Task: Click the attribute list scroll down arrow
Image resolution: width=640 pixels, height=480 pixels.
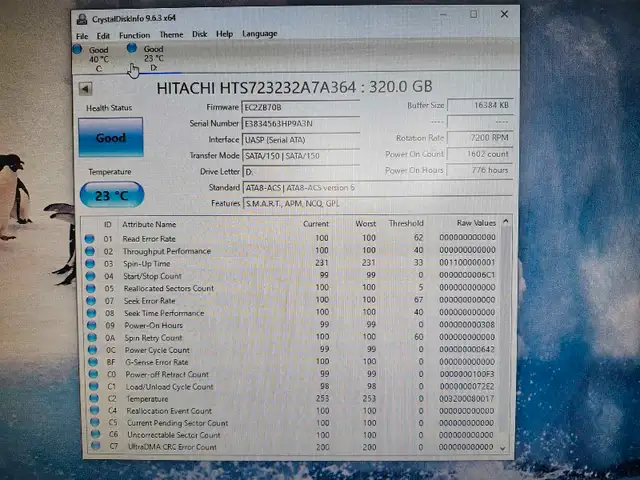Action: pos(503,448)
